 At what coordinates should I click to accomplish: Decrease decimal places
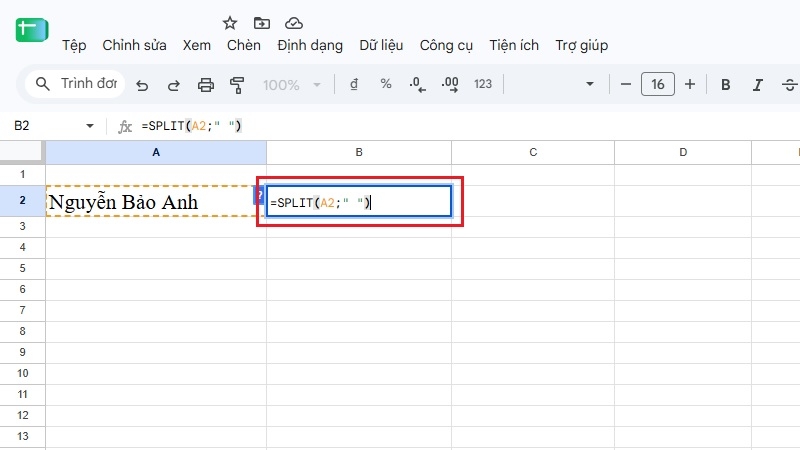pos(417,84)
